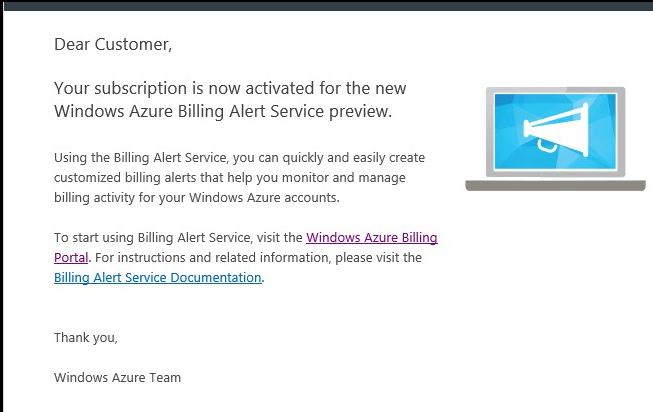The width and height of the screenshot is (653, 412).
Task: Click the word "Portal" in the purple link
Action: click(x=72, y=258)
